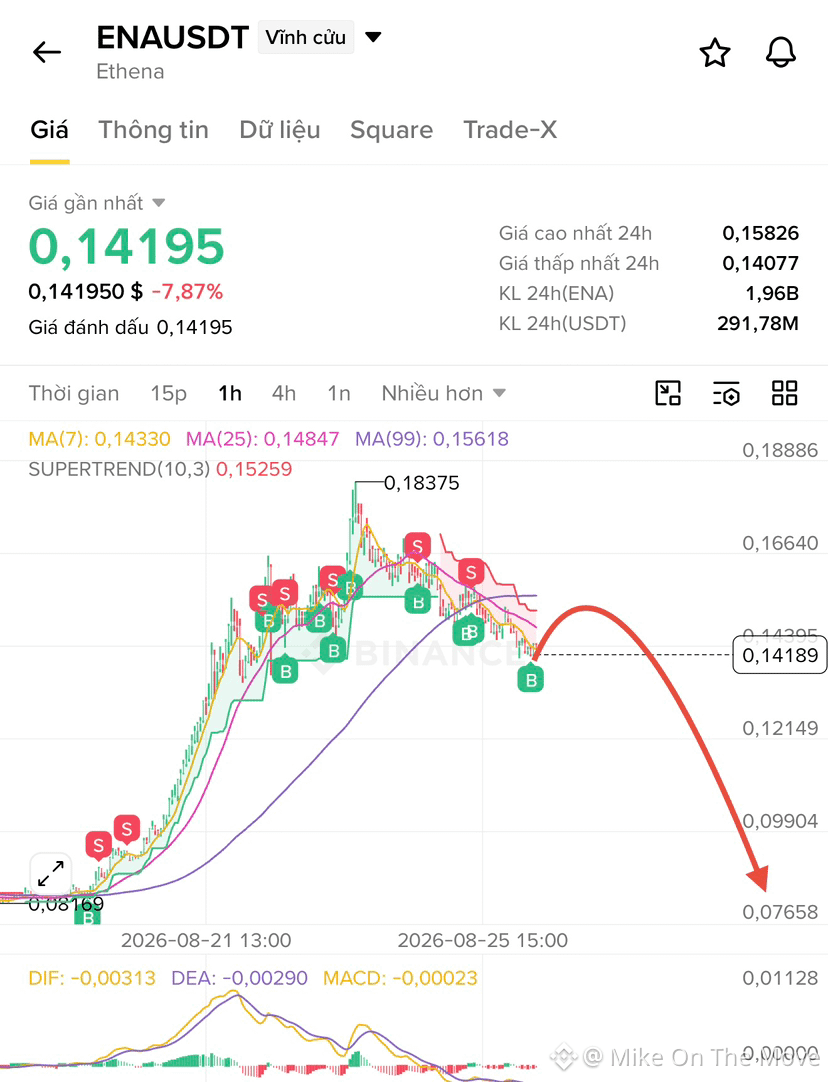This screenshot has width=828, height=1082.
Task: Tap the KL 24h(ENA) volume 1,96B
Action: [772, 293]
